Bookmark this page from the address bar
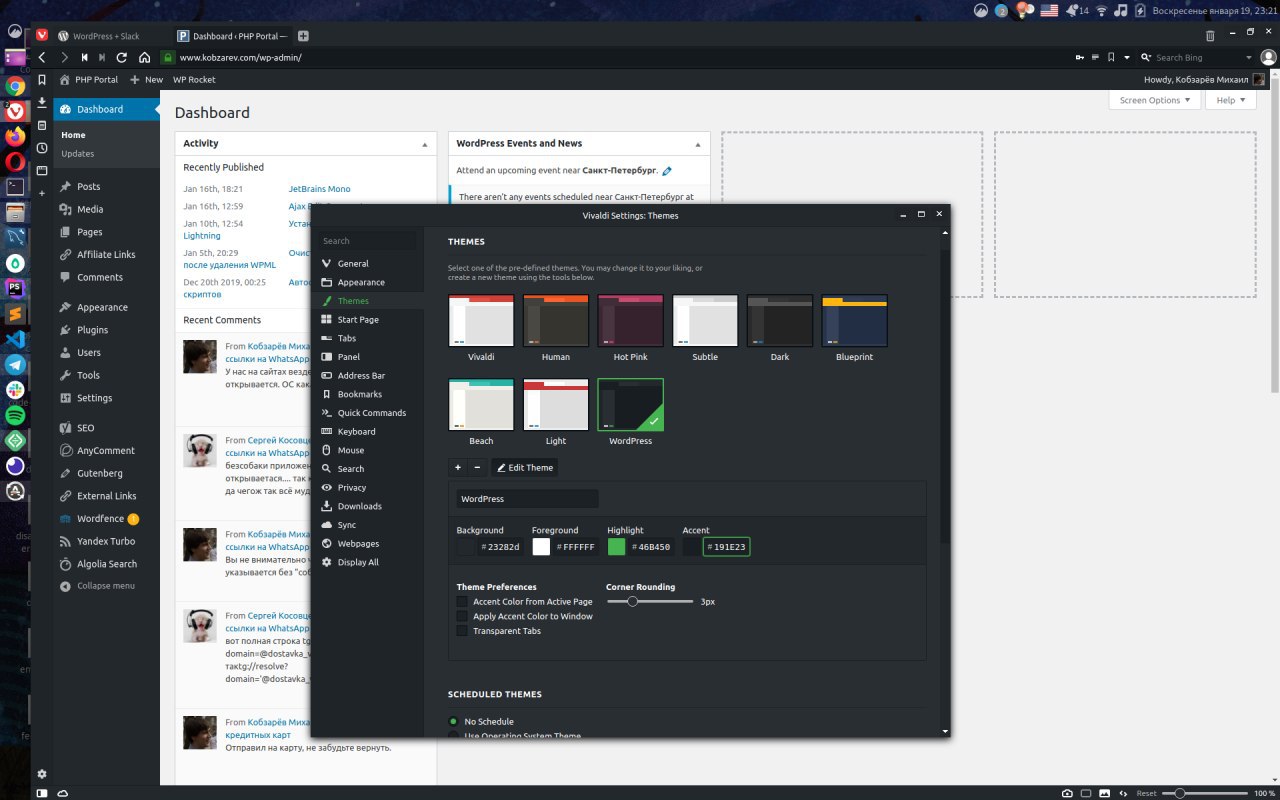1280x800 pixels. [1111, 58]
